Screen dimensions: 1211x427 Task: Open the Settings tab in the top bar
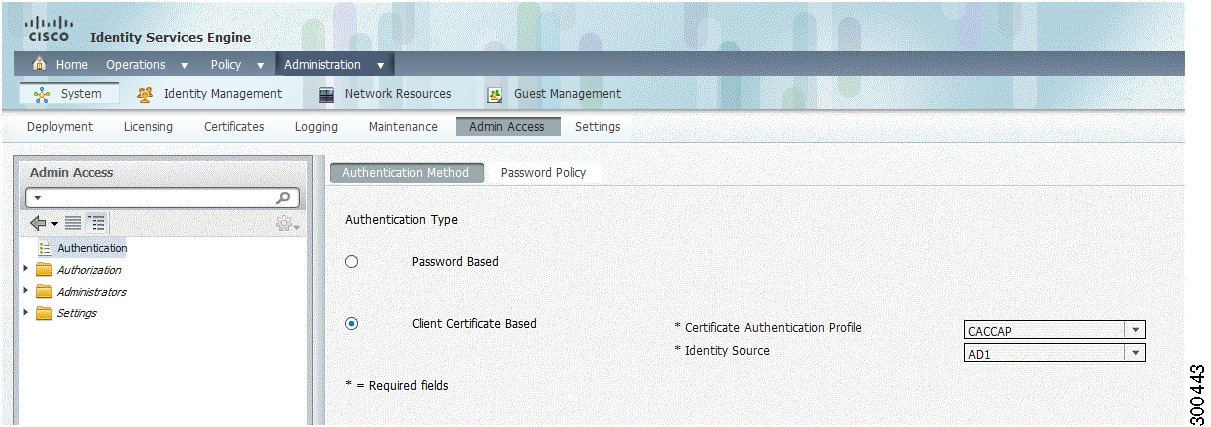[x=597, y=127]
